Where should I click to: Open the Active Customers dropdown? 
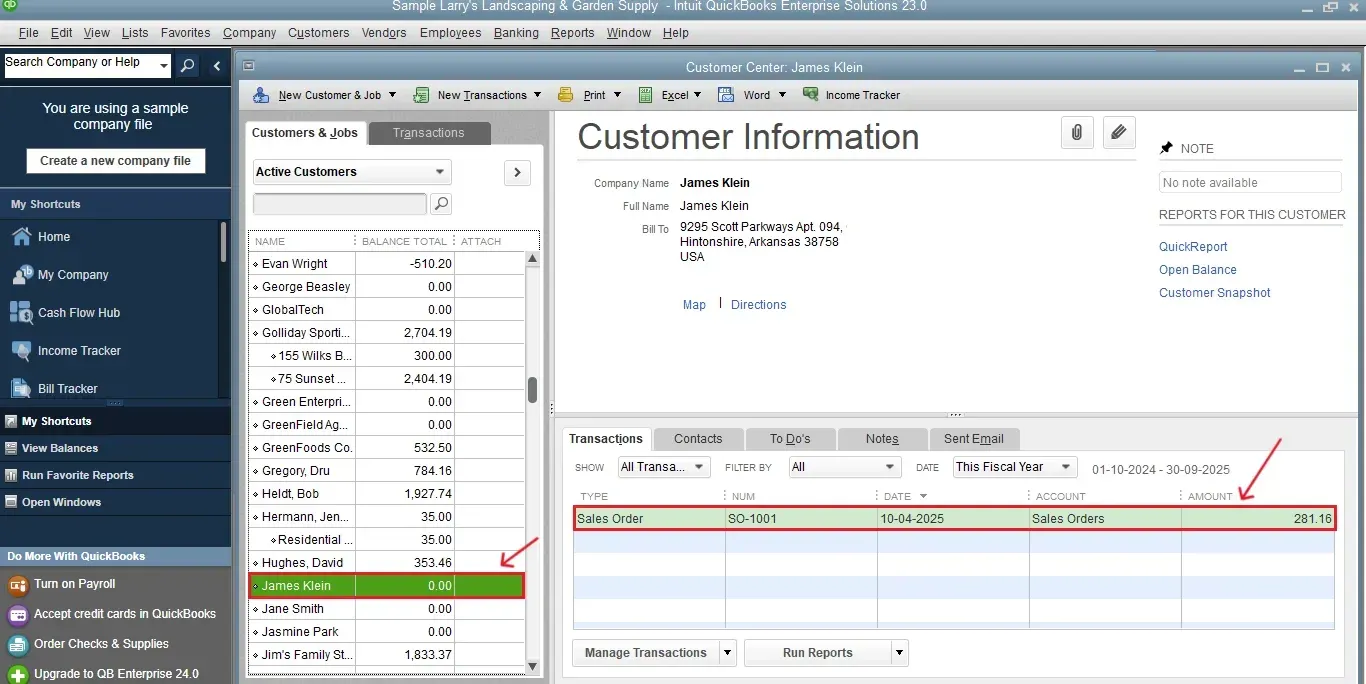tap(352, 172)
